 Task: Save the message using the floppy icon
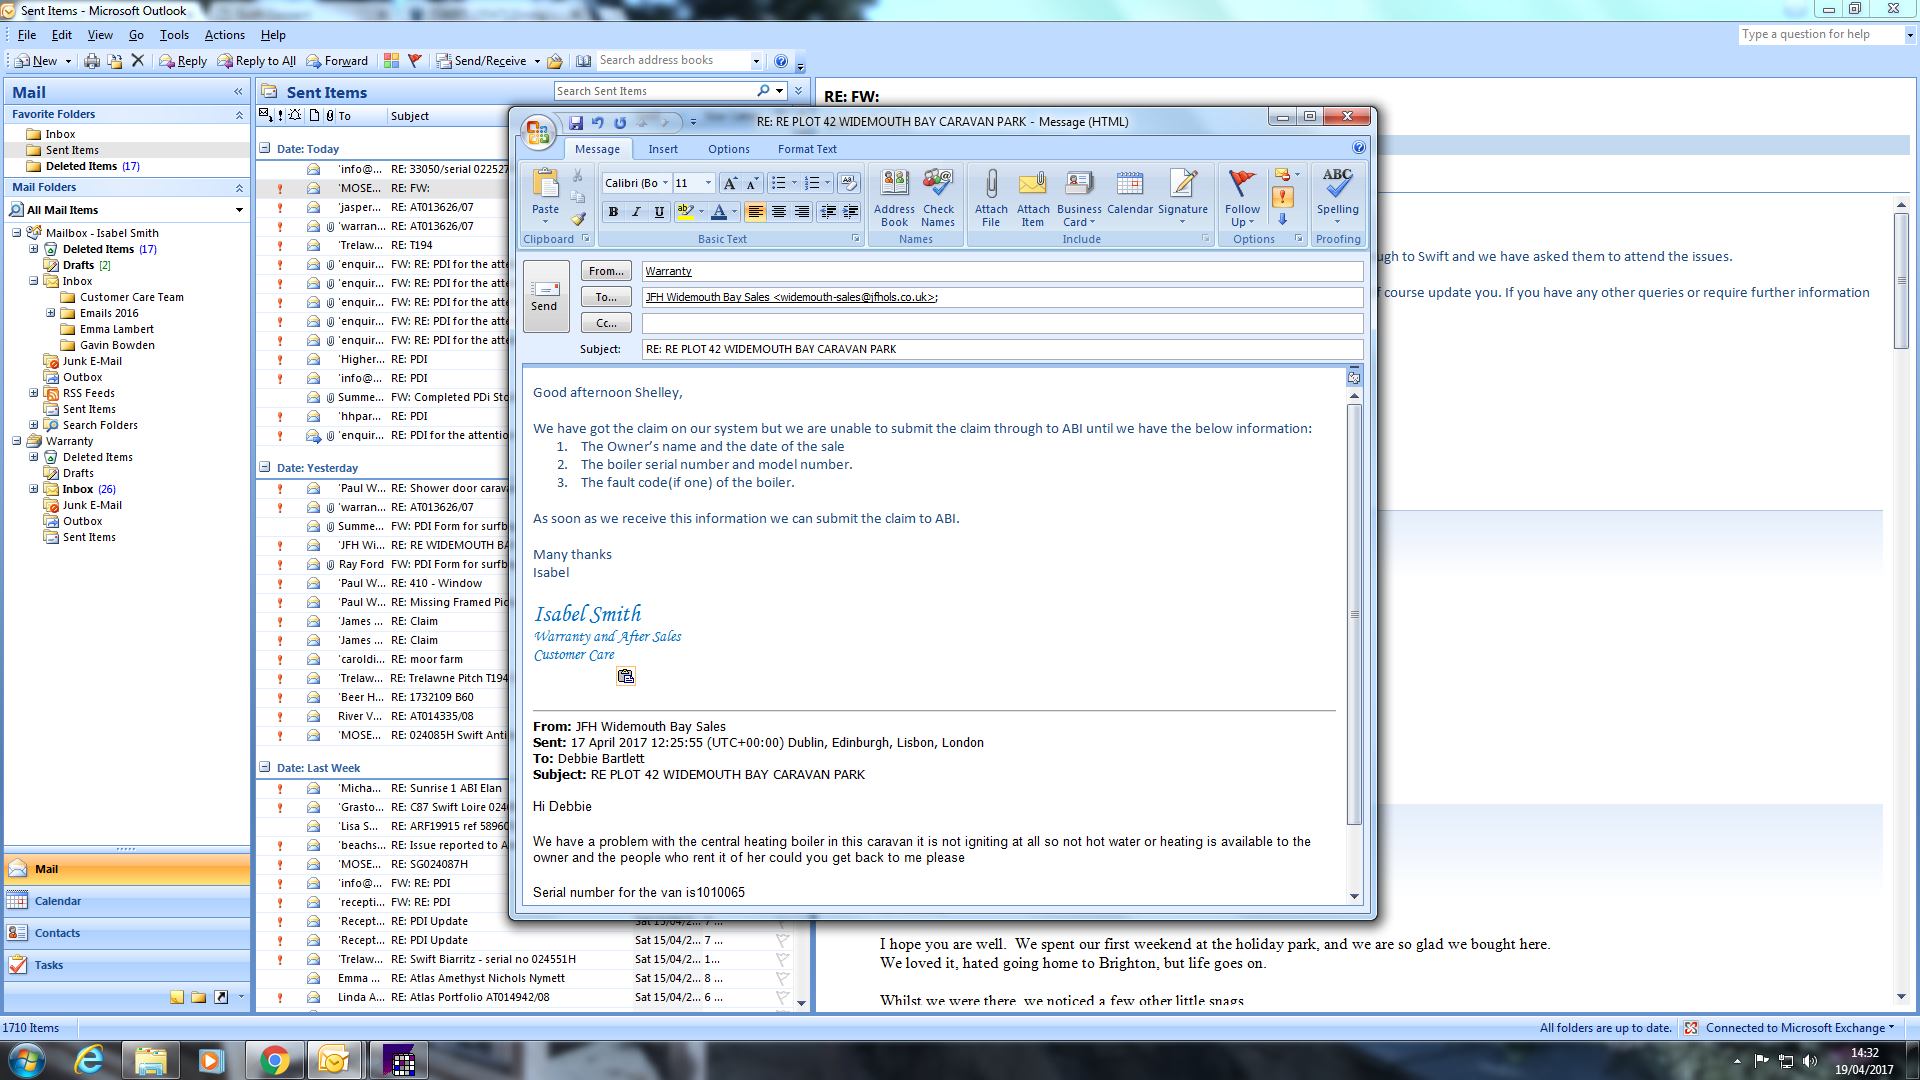(576, 122)
